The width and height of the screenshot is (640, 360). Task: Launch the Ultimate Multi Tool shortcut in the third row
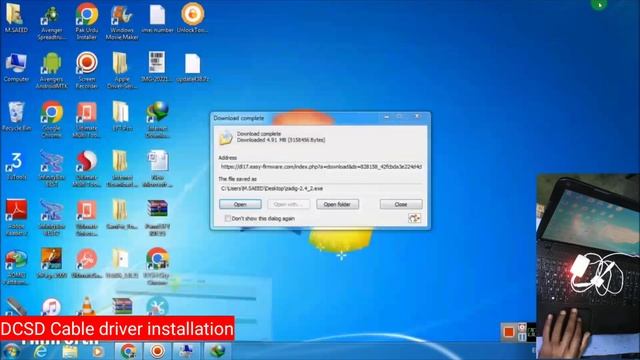pos(87,120)
